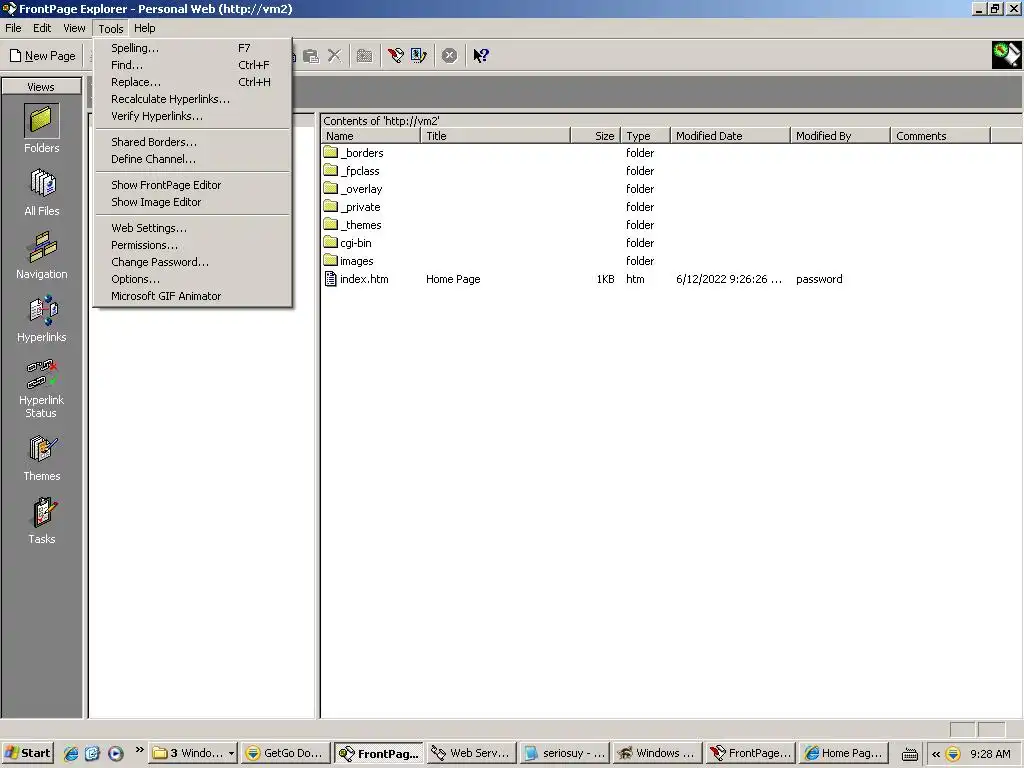The width and height of the screenshot is (1024, 768).
Task: Open the Themes view
Action: click(41, 457)
